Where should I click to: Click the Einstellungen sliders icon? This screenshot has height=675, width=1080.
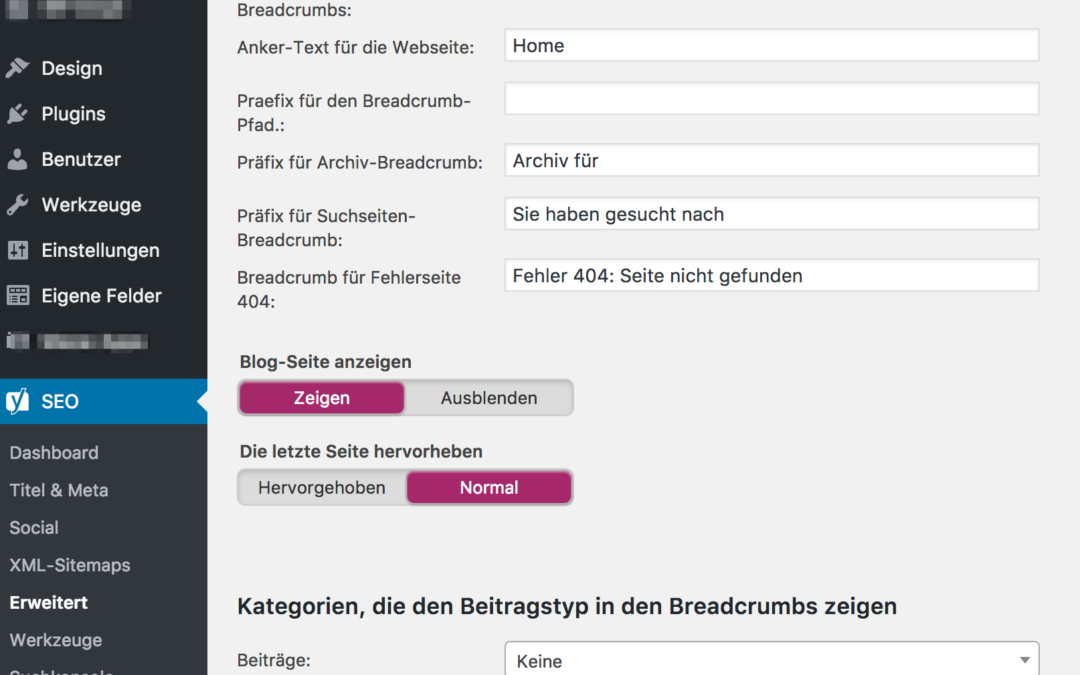(x=17, y=250)
